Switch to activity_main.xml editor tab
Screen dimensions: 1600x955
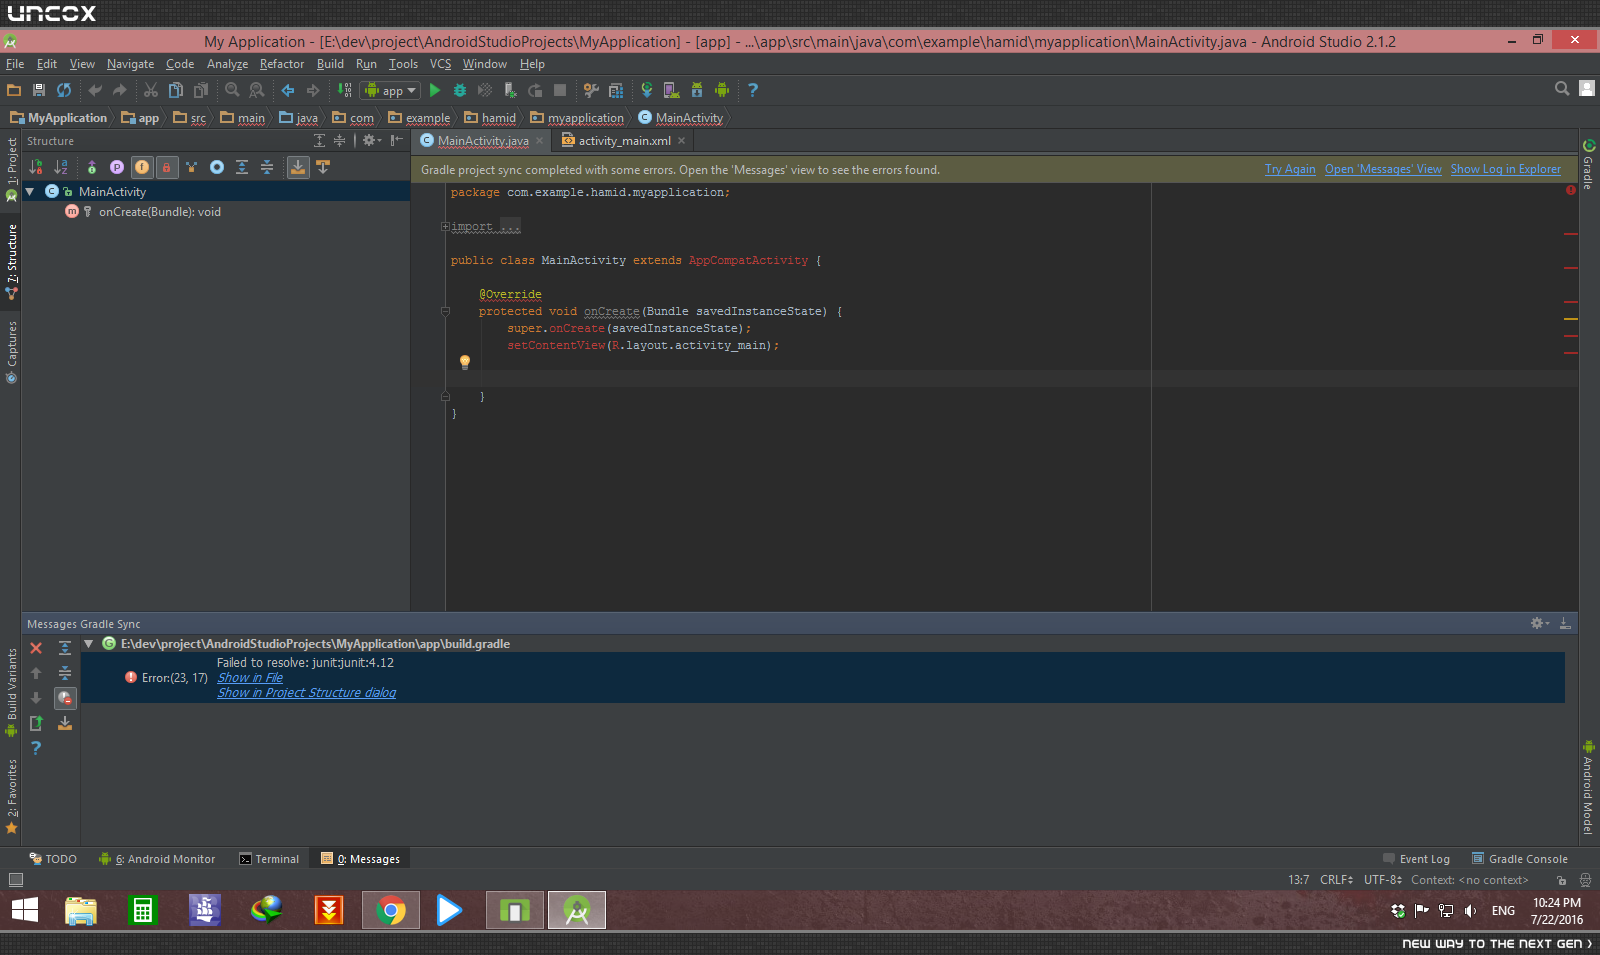624,141
